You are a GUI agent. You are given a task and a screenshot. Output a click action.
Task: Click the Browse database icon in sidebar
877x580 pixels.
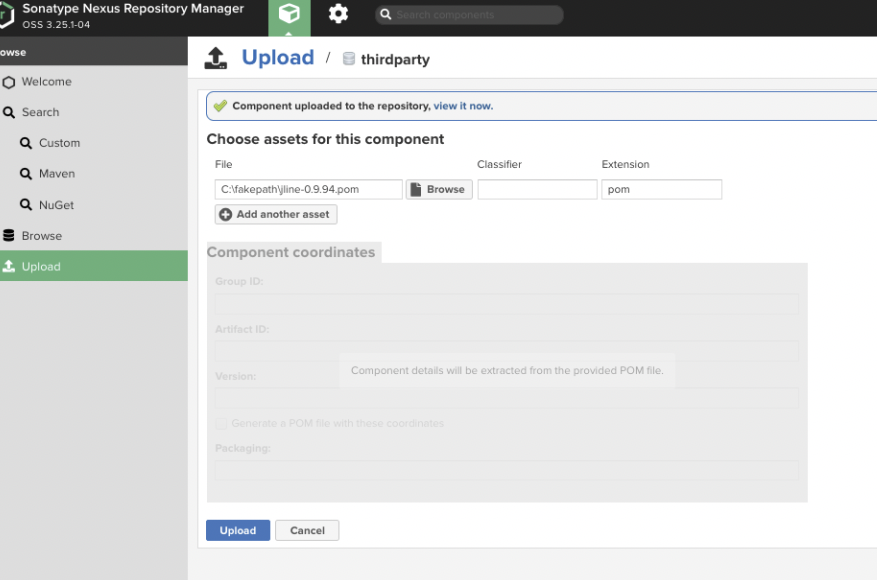coord(8,235)
